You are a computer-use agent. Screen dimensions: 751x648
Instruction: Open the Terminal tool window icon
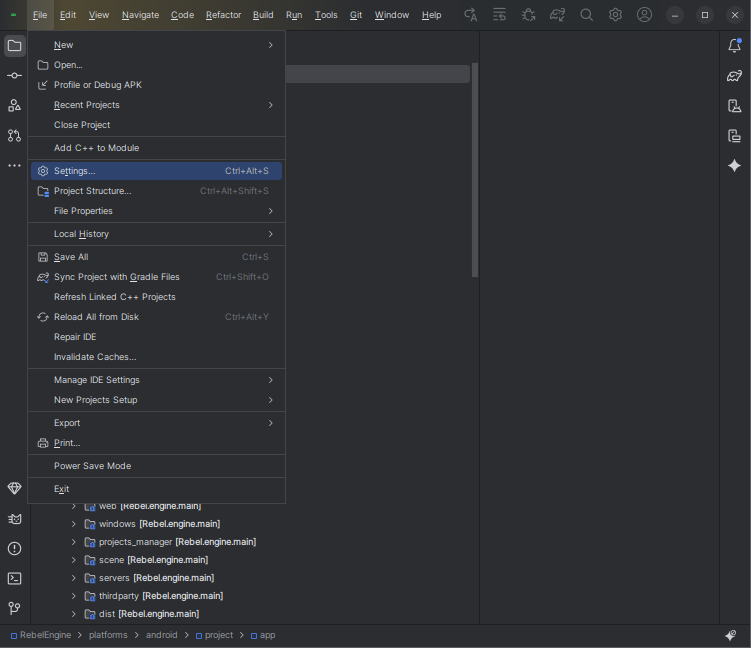tap(14, 579)
